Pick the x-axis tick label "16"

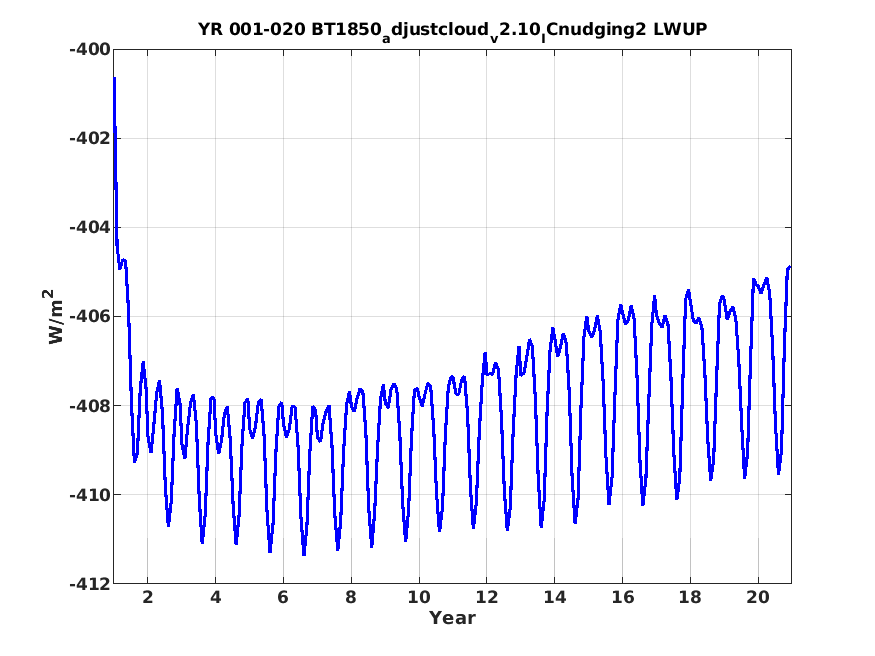tap(622, 597)
